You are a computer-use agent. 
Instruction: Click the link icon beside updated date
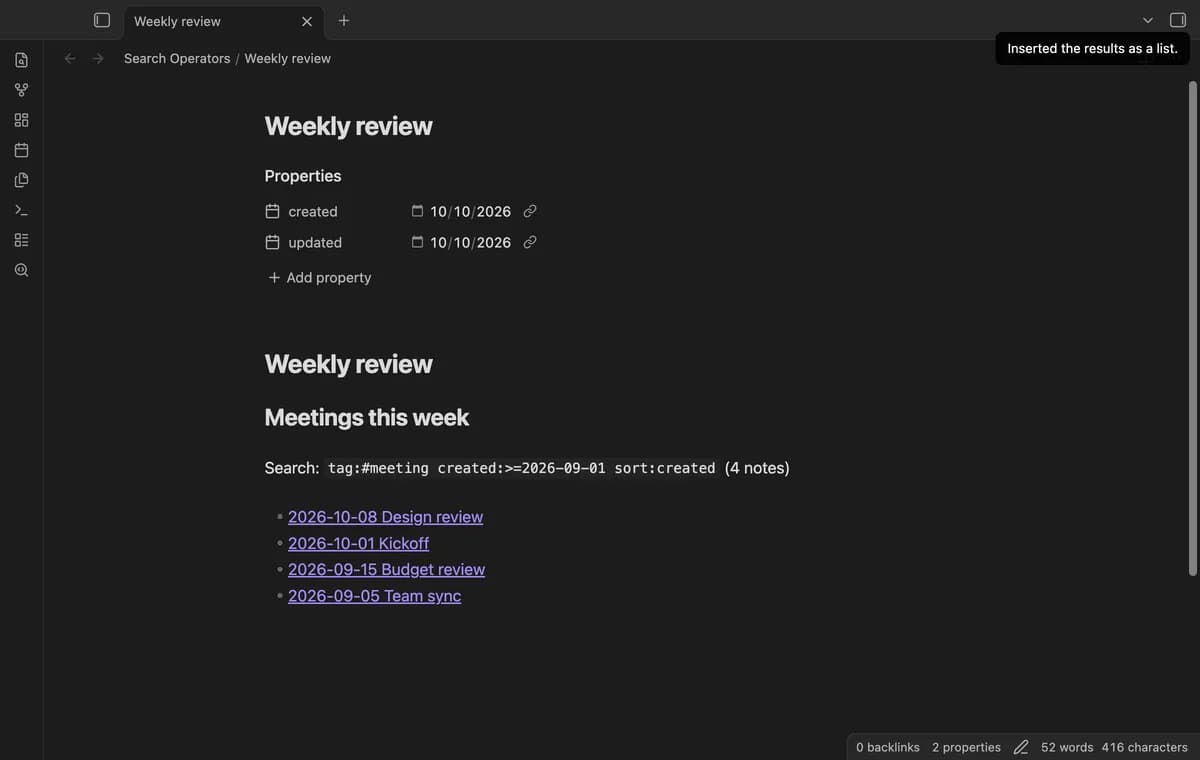point(530,242)
